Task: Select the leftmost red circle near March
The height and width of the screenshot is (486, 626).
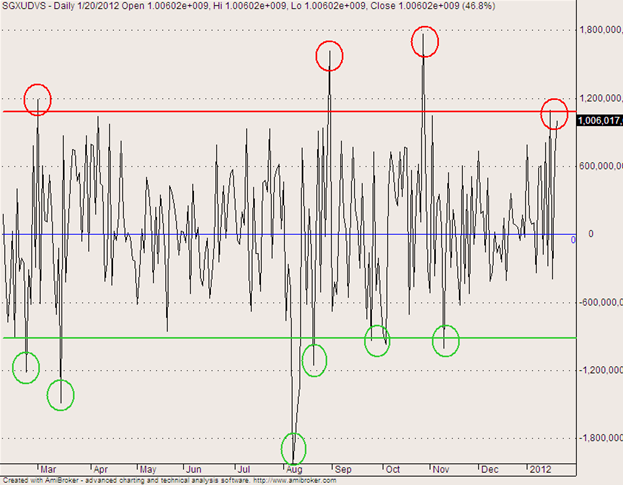Action: [x=38, y=99]
